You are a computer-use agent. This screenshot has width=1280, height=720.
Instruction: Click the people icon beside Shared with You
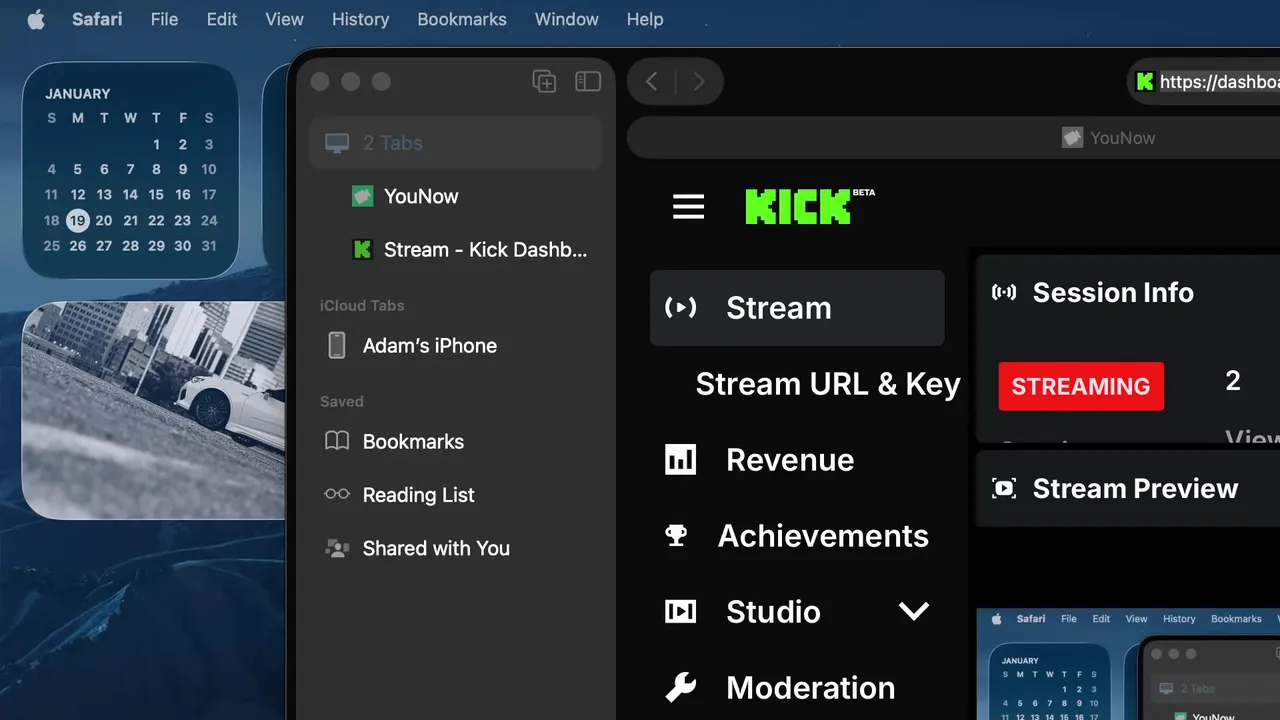(337, 548)
